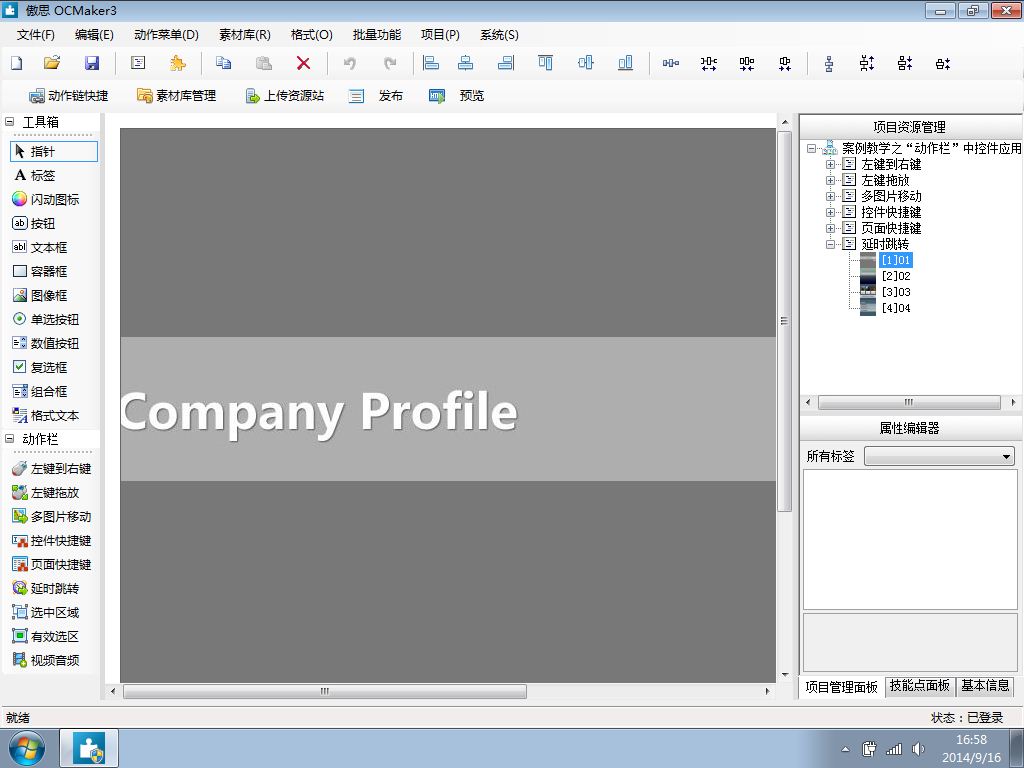The image size is (1024, 768).
Task: Select the 闪动图标 flashing icon tool
Action: (x=46, y=199)
